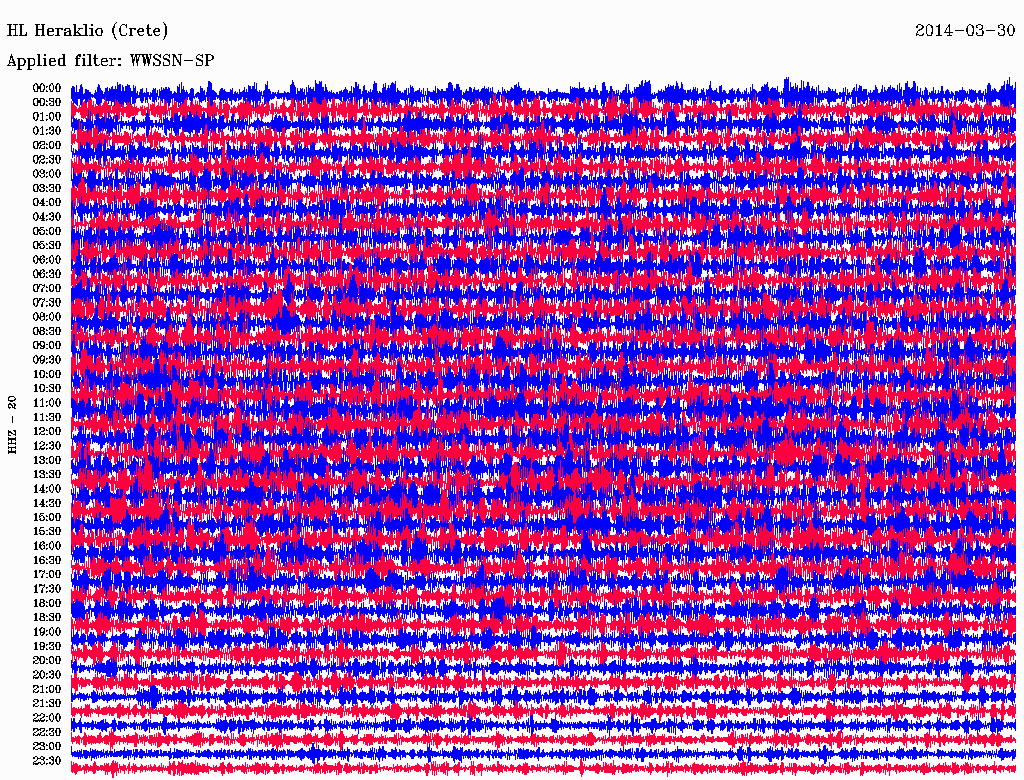Click the '16:30' time label
Viewport: 1024px width, 780px height.
[47, 560]
